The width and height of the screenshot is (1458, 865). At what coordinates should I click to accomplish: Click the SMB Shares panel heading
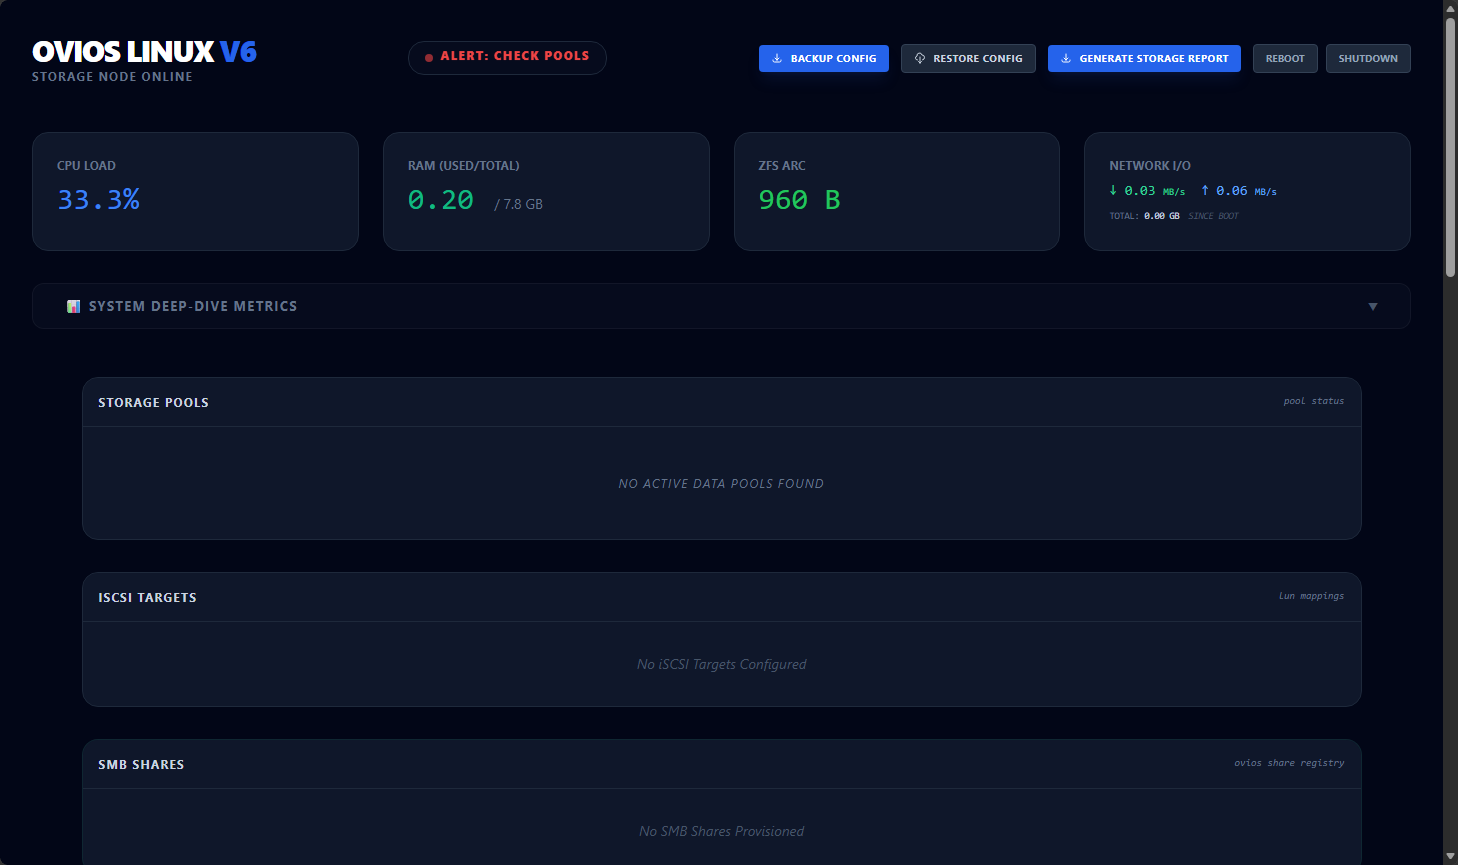tap(141, 765)
